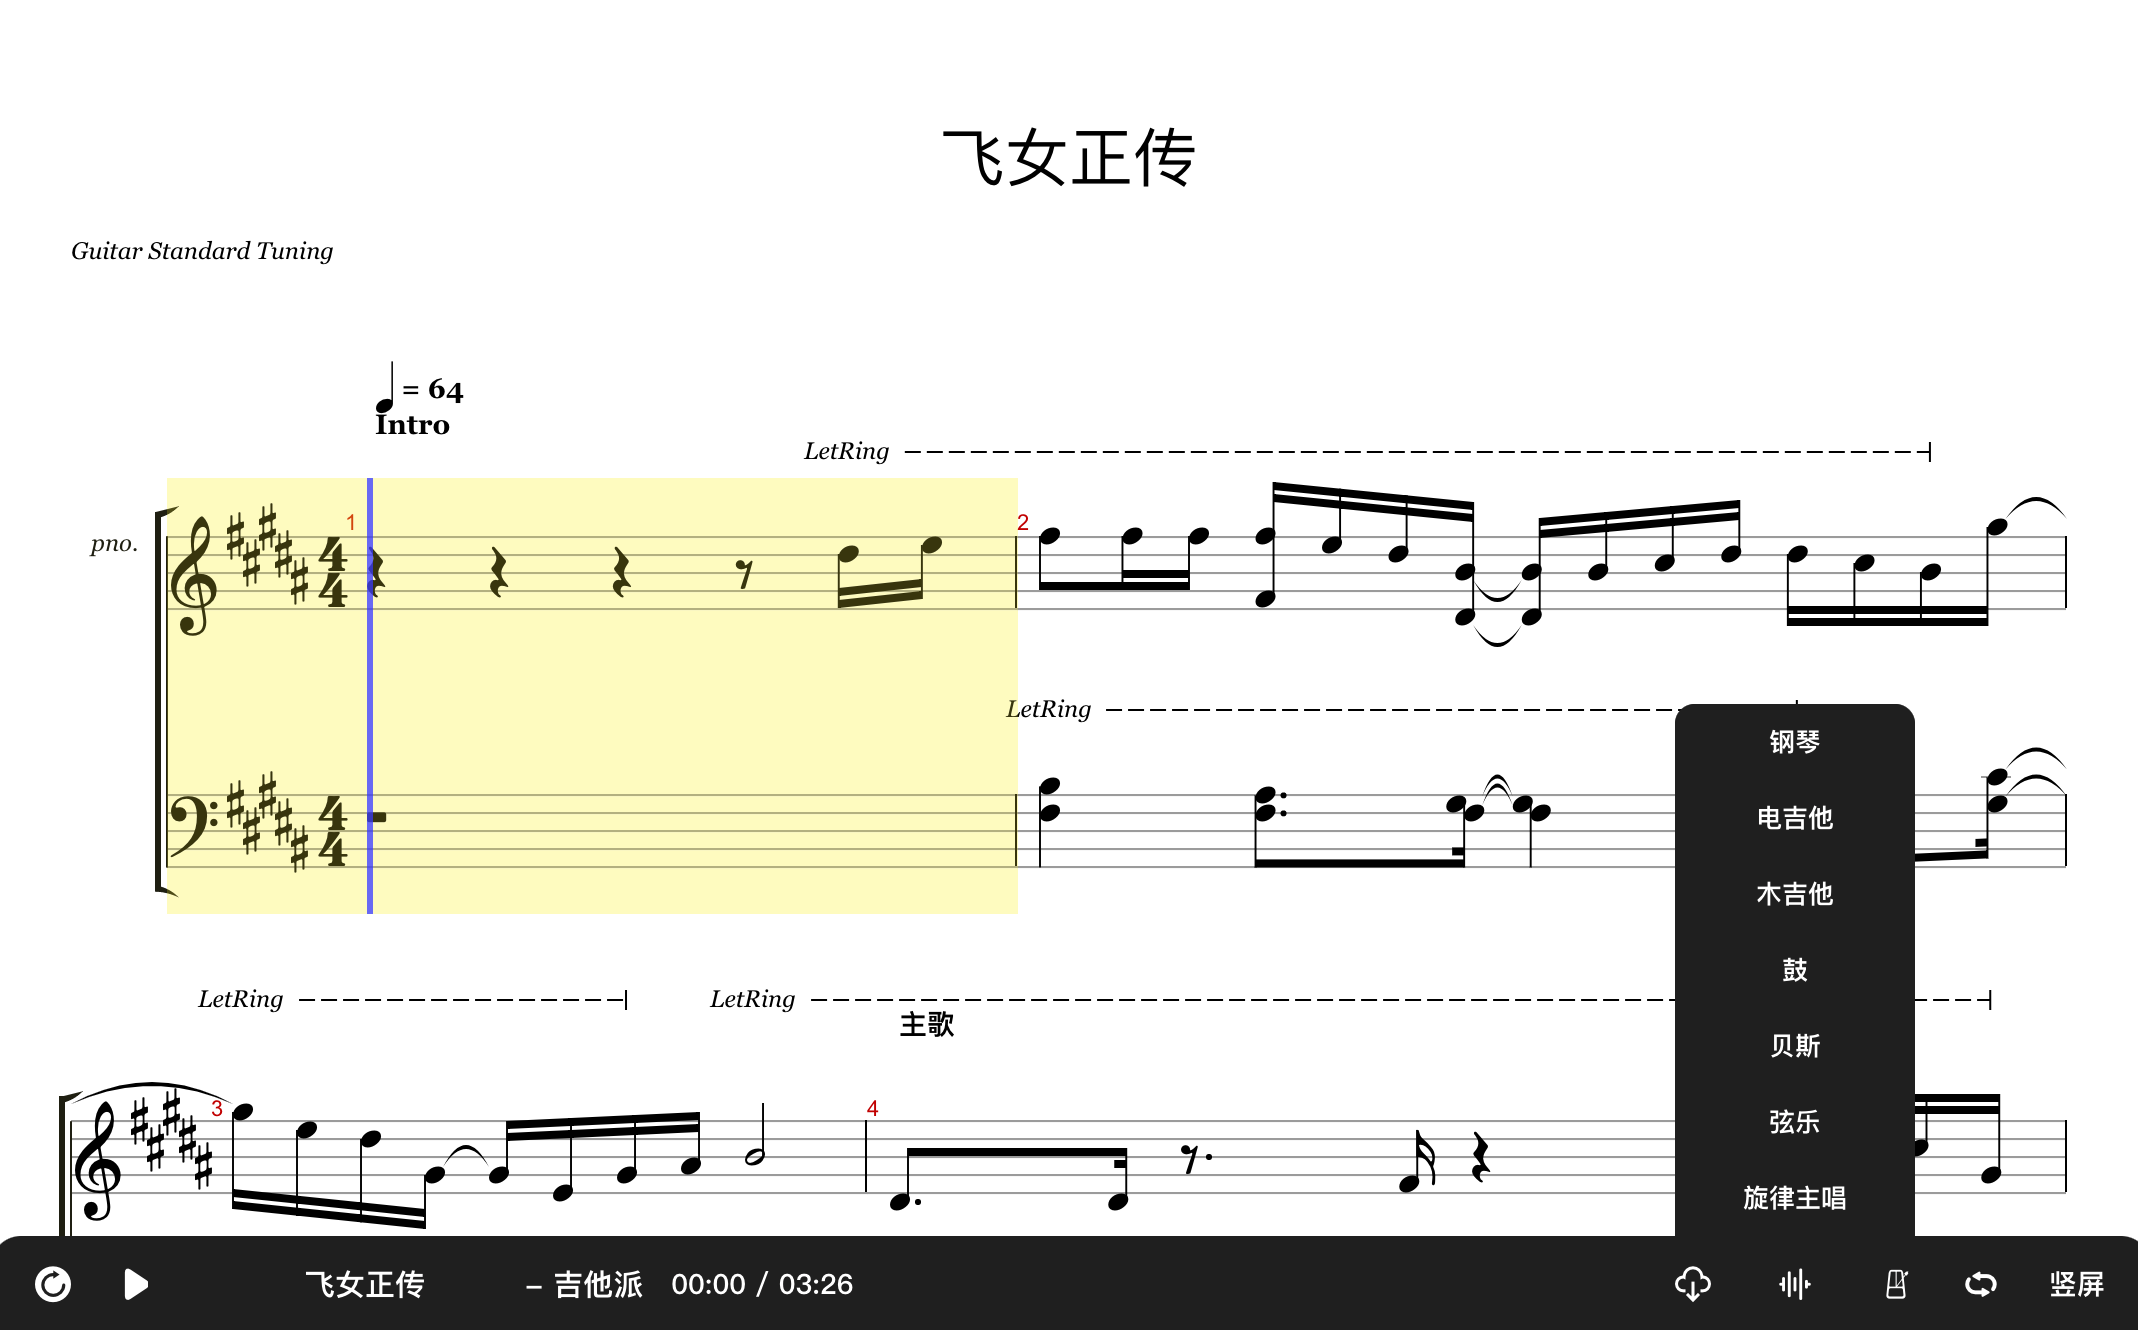Click measure number 2 marker
This screenshot has height=1330, width=2138.
click(x=1023, y=522)
